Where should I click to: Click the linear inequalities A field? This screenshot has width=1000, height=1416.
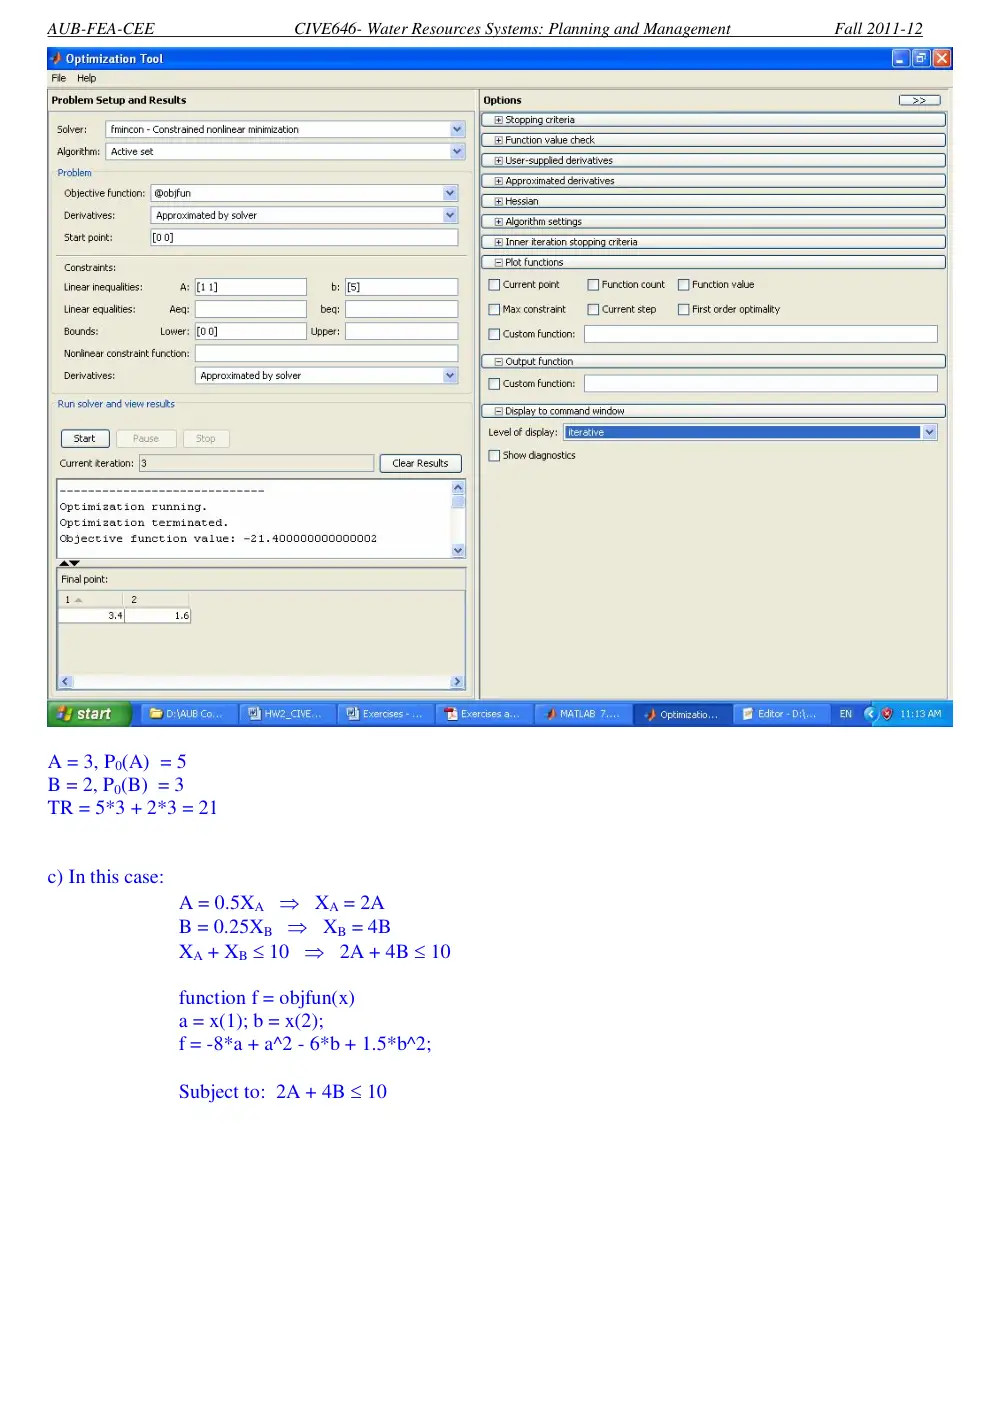250,287
